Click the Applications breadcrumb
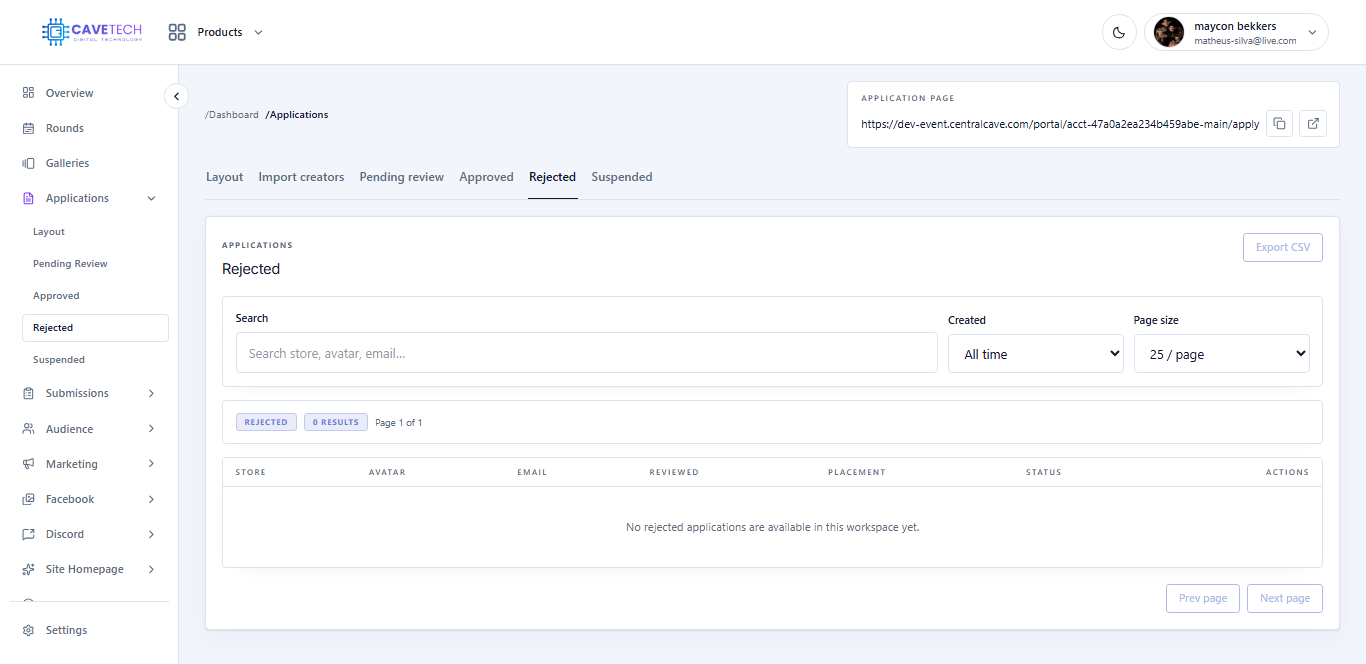The width and height of the screenshot is (1366, 664). click(297, 115)
